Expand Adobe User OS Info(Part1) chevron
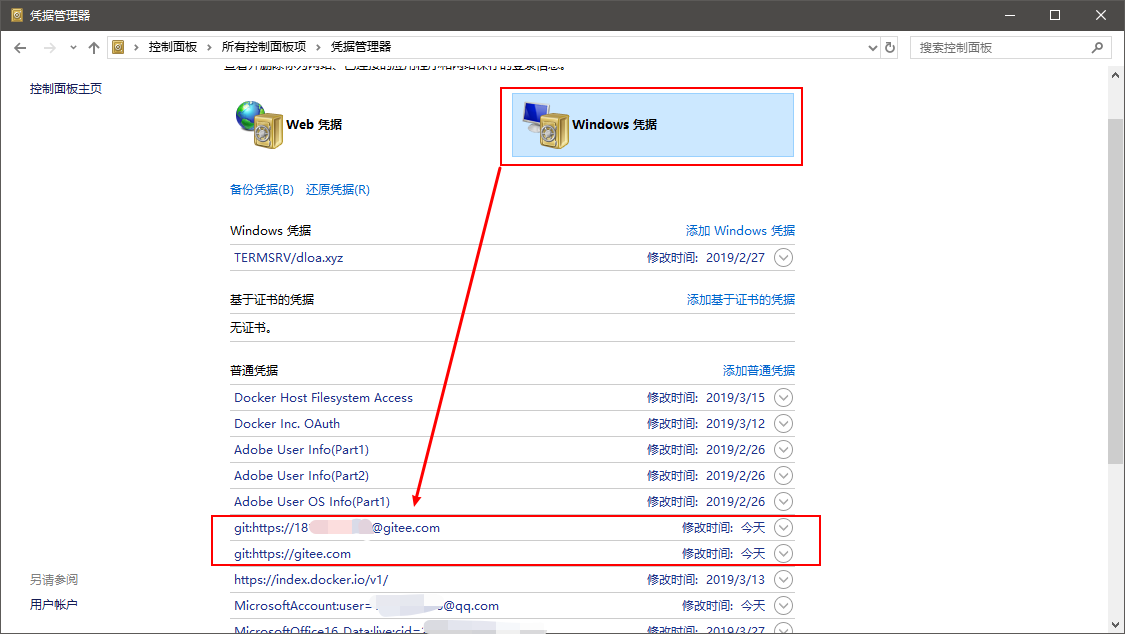Screen dimensions: 1125x634 783,501
